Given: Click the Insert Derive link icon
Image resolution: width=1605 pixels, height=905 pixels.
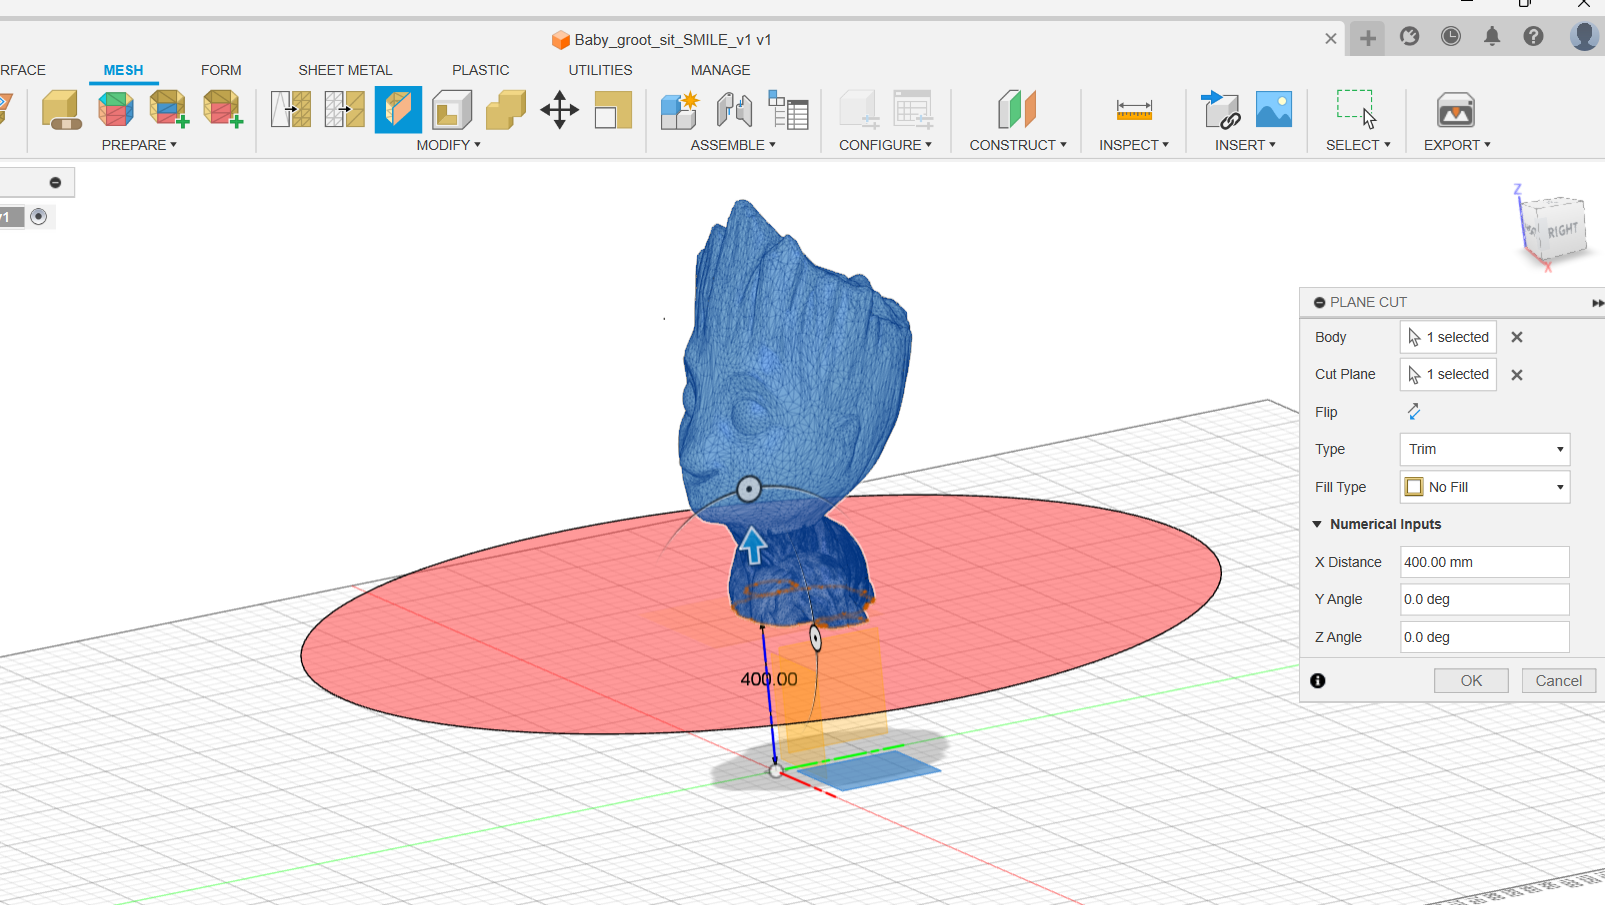Looking at the screenshot, I should pyautogui.click(x=1220, y=109).
